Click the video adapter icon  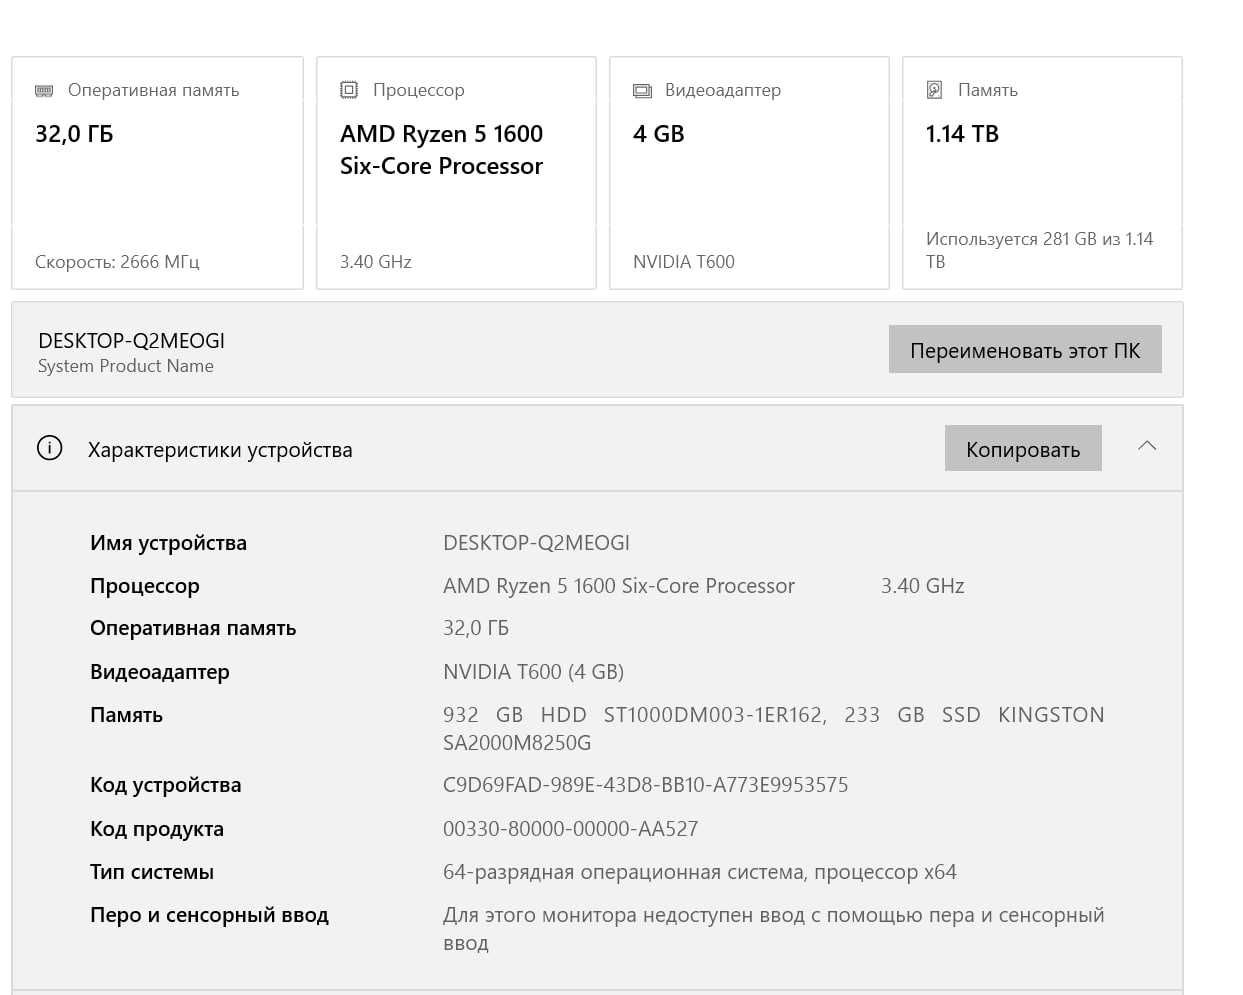[x=642, y=91]
